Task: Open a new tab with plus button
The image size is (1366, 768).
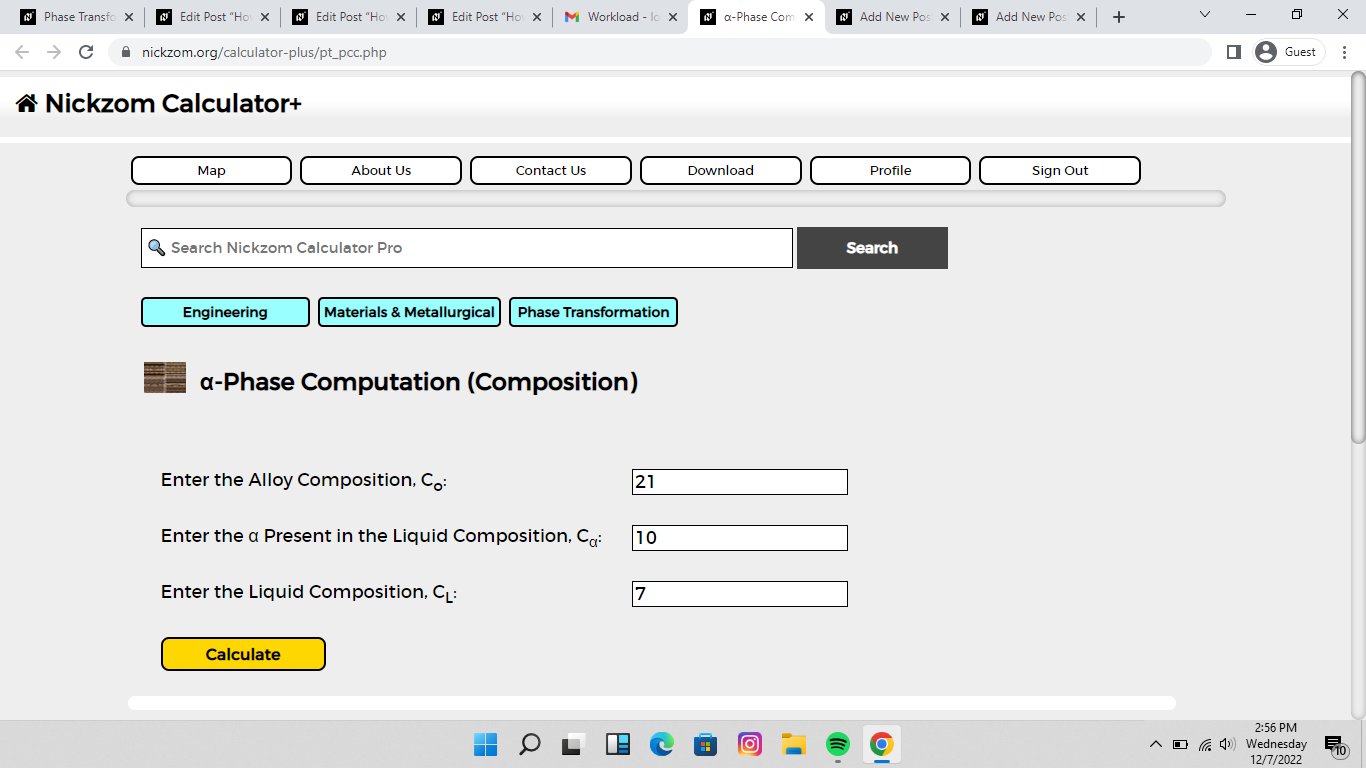Action: tap(1119, 17)
